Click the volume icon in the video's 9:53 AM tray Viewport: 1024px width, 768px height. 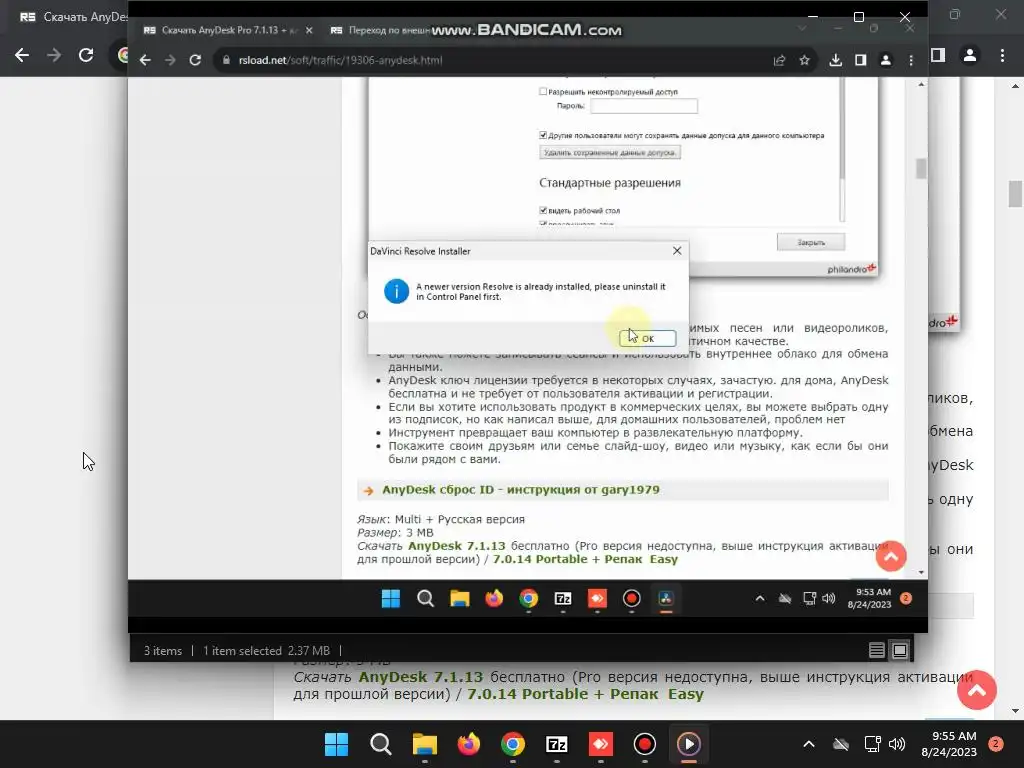pos(829,598)
